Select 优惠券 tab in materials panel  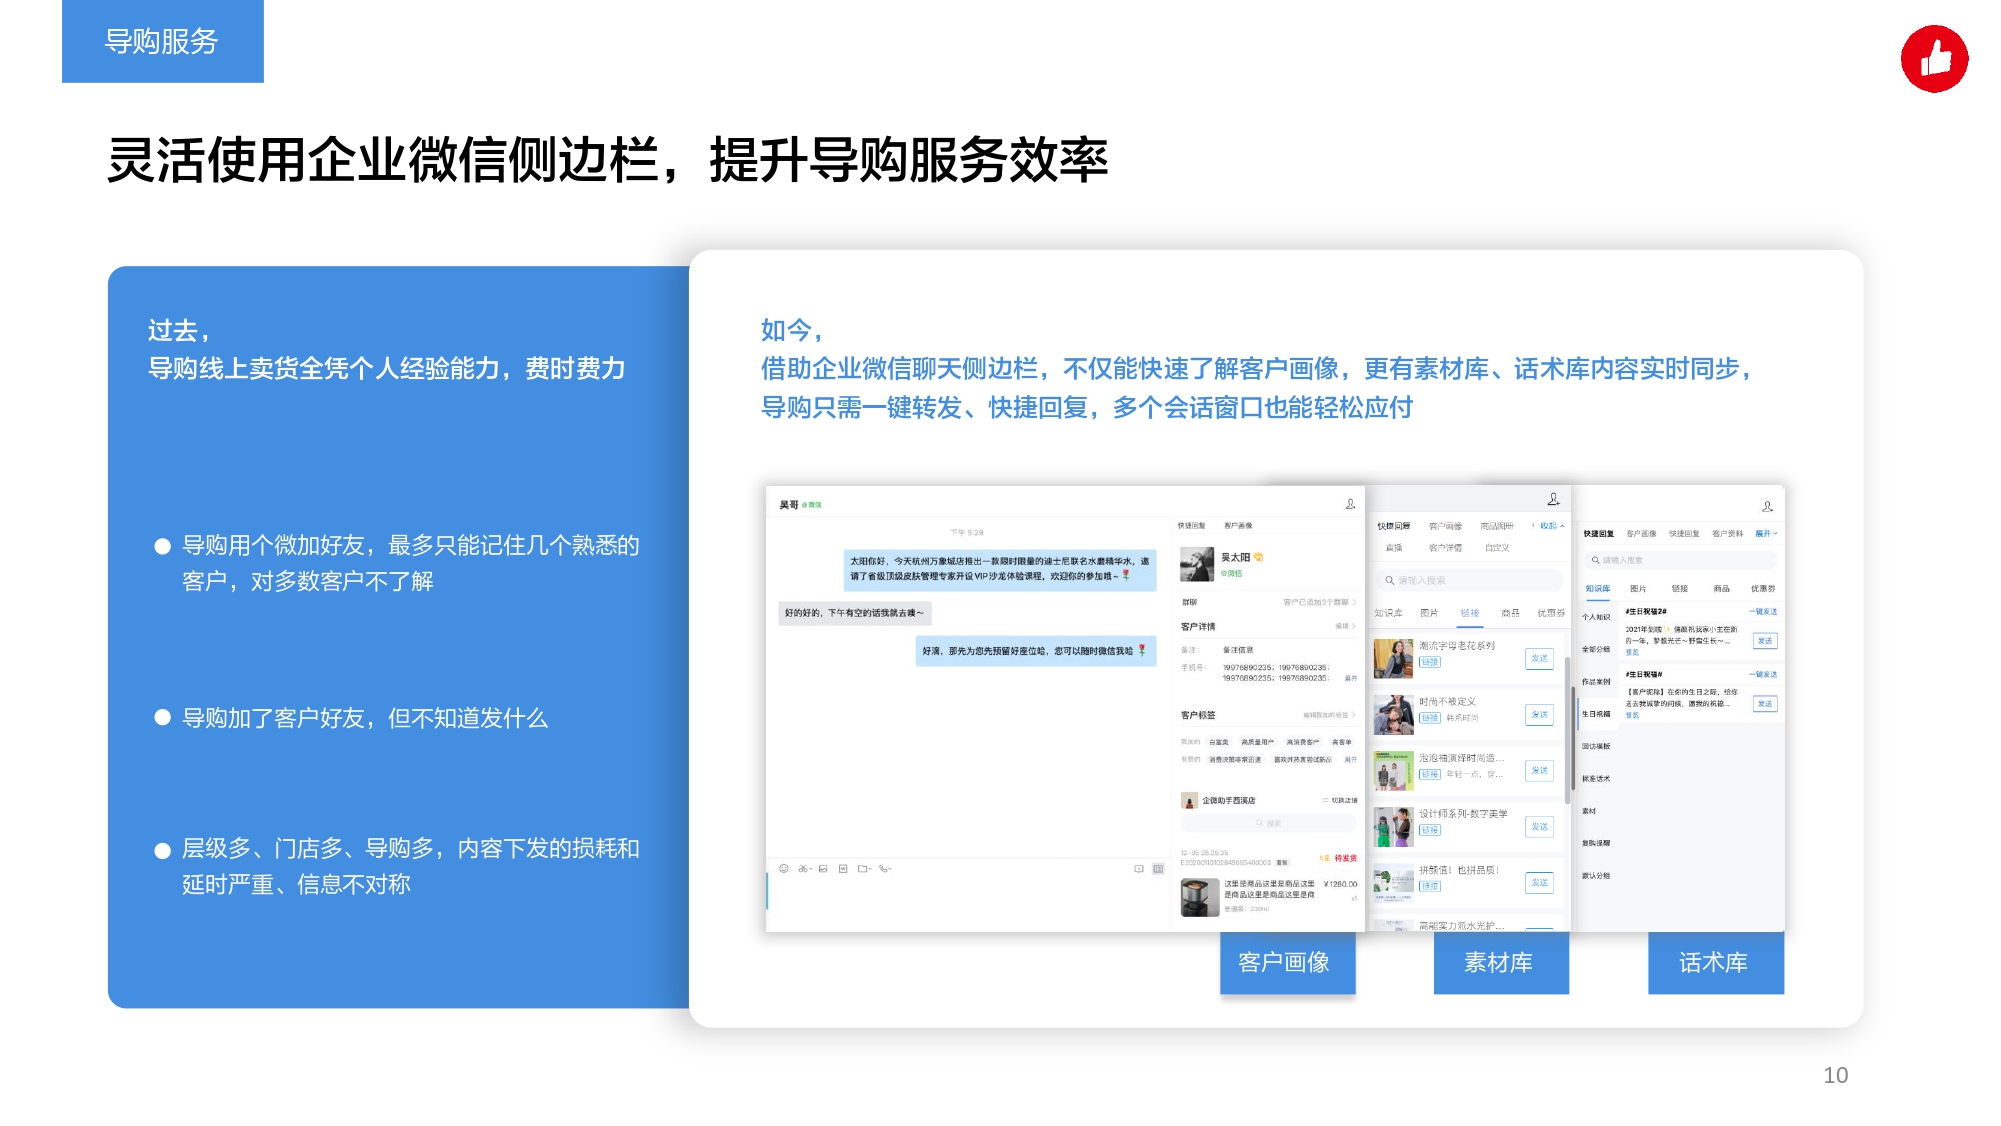1551,612
